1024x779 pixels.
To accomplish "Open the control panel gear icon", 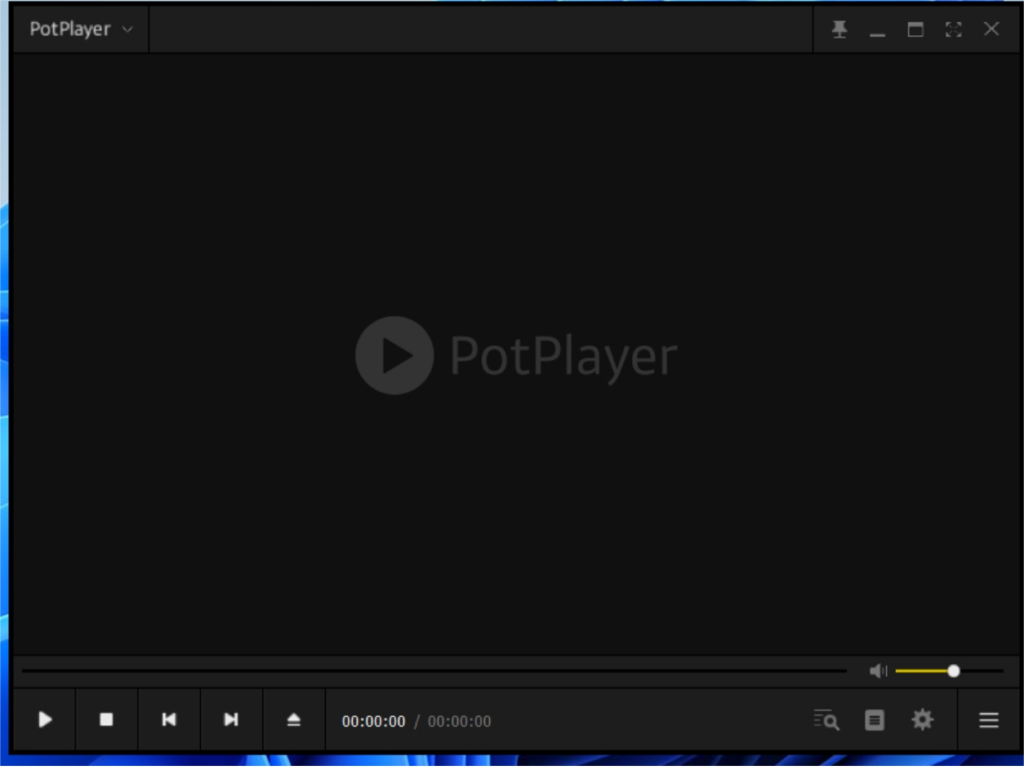I will tap(922, 720).
